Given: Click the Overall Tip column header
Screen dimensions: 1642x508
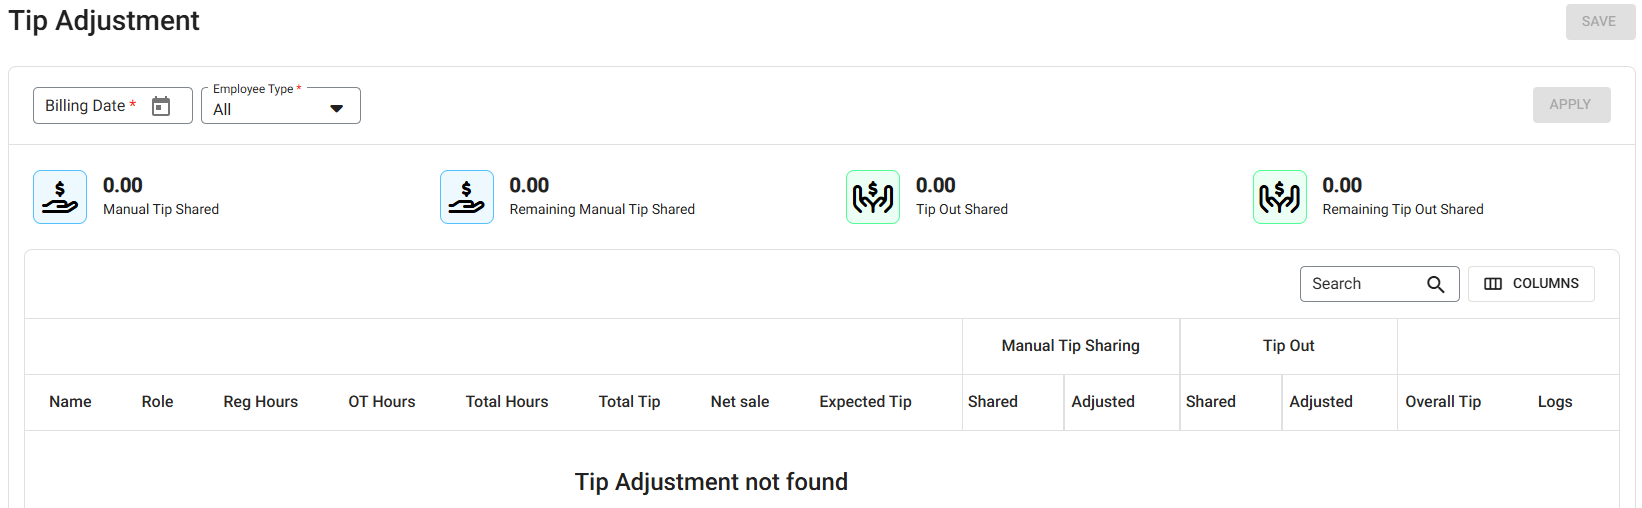Looking at the screenshot, I should point(1442,402).
